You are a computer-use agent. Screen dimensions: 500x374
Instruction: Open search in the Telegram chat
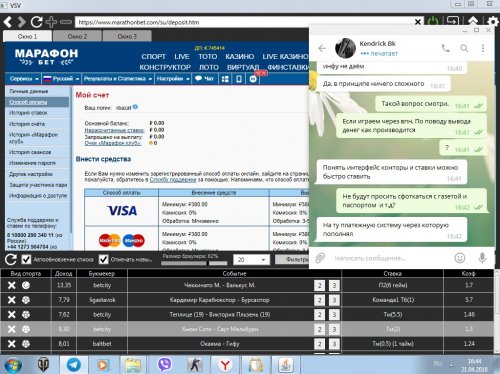[x=464, y=48]
